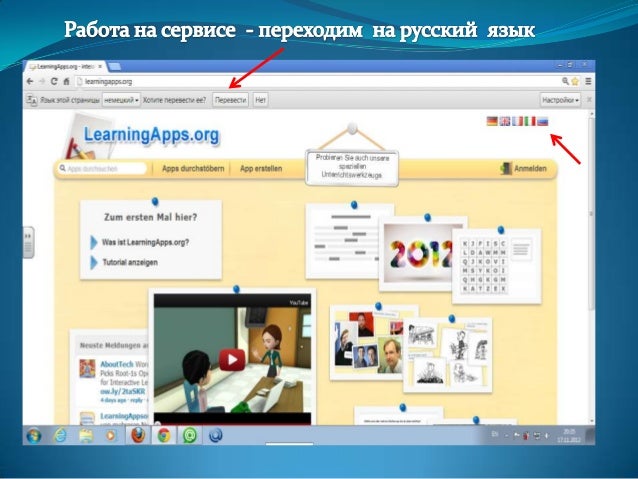This screenshot has height=479, width=638.
Task: Click the "Apps durchsuchen" search field
Action: point(102,168)
